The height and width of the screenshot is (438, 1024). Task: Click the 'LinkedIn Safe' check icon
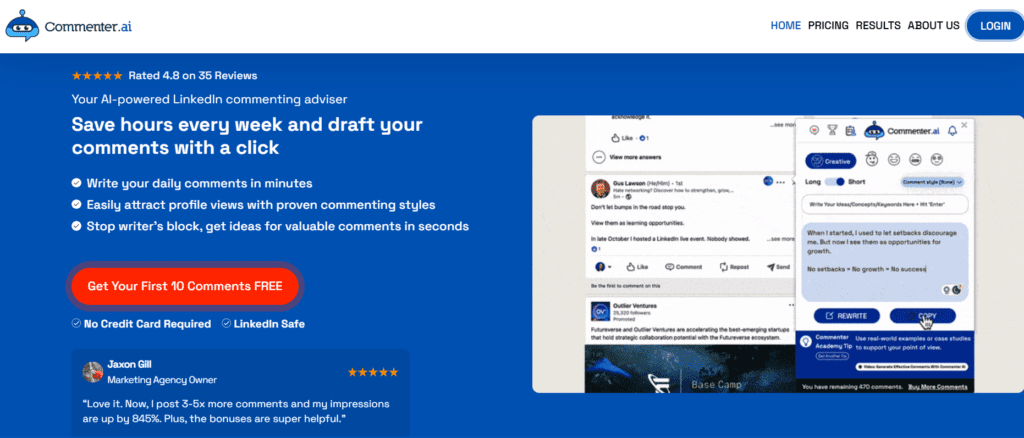point(226,323)
